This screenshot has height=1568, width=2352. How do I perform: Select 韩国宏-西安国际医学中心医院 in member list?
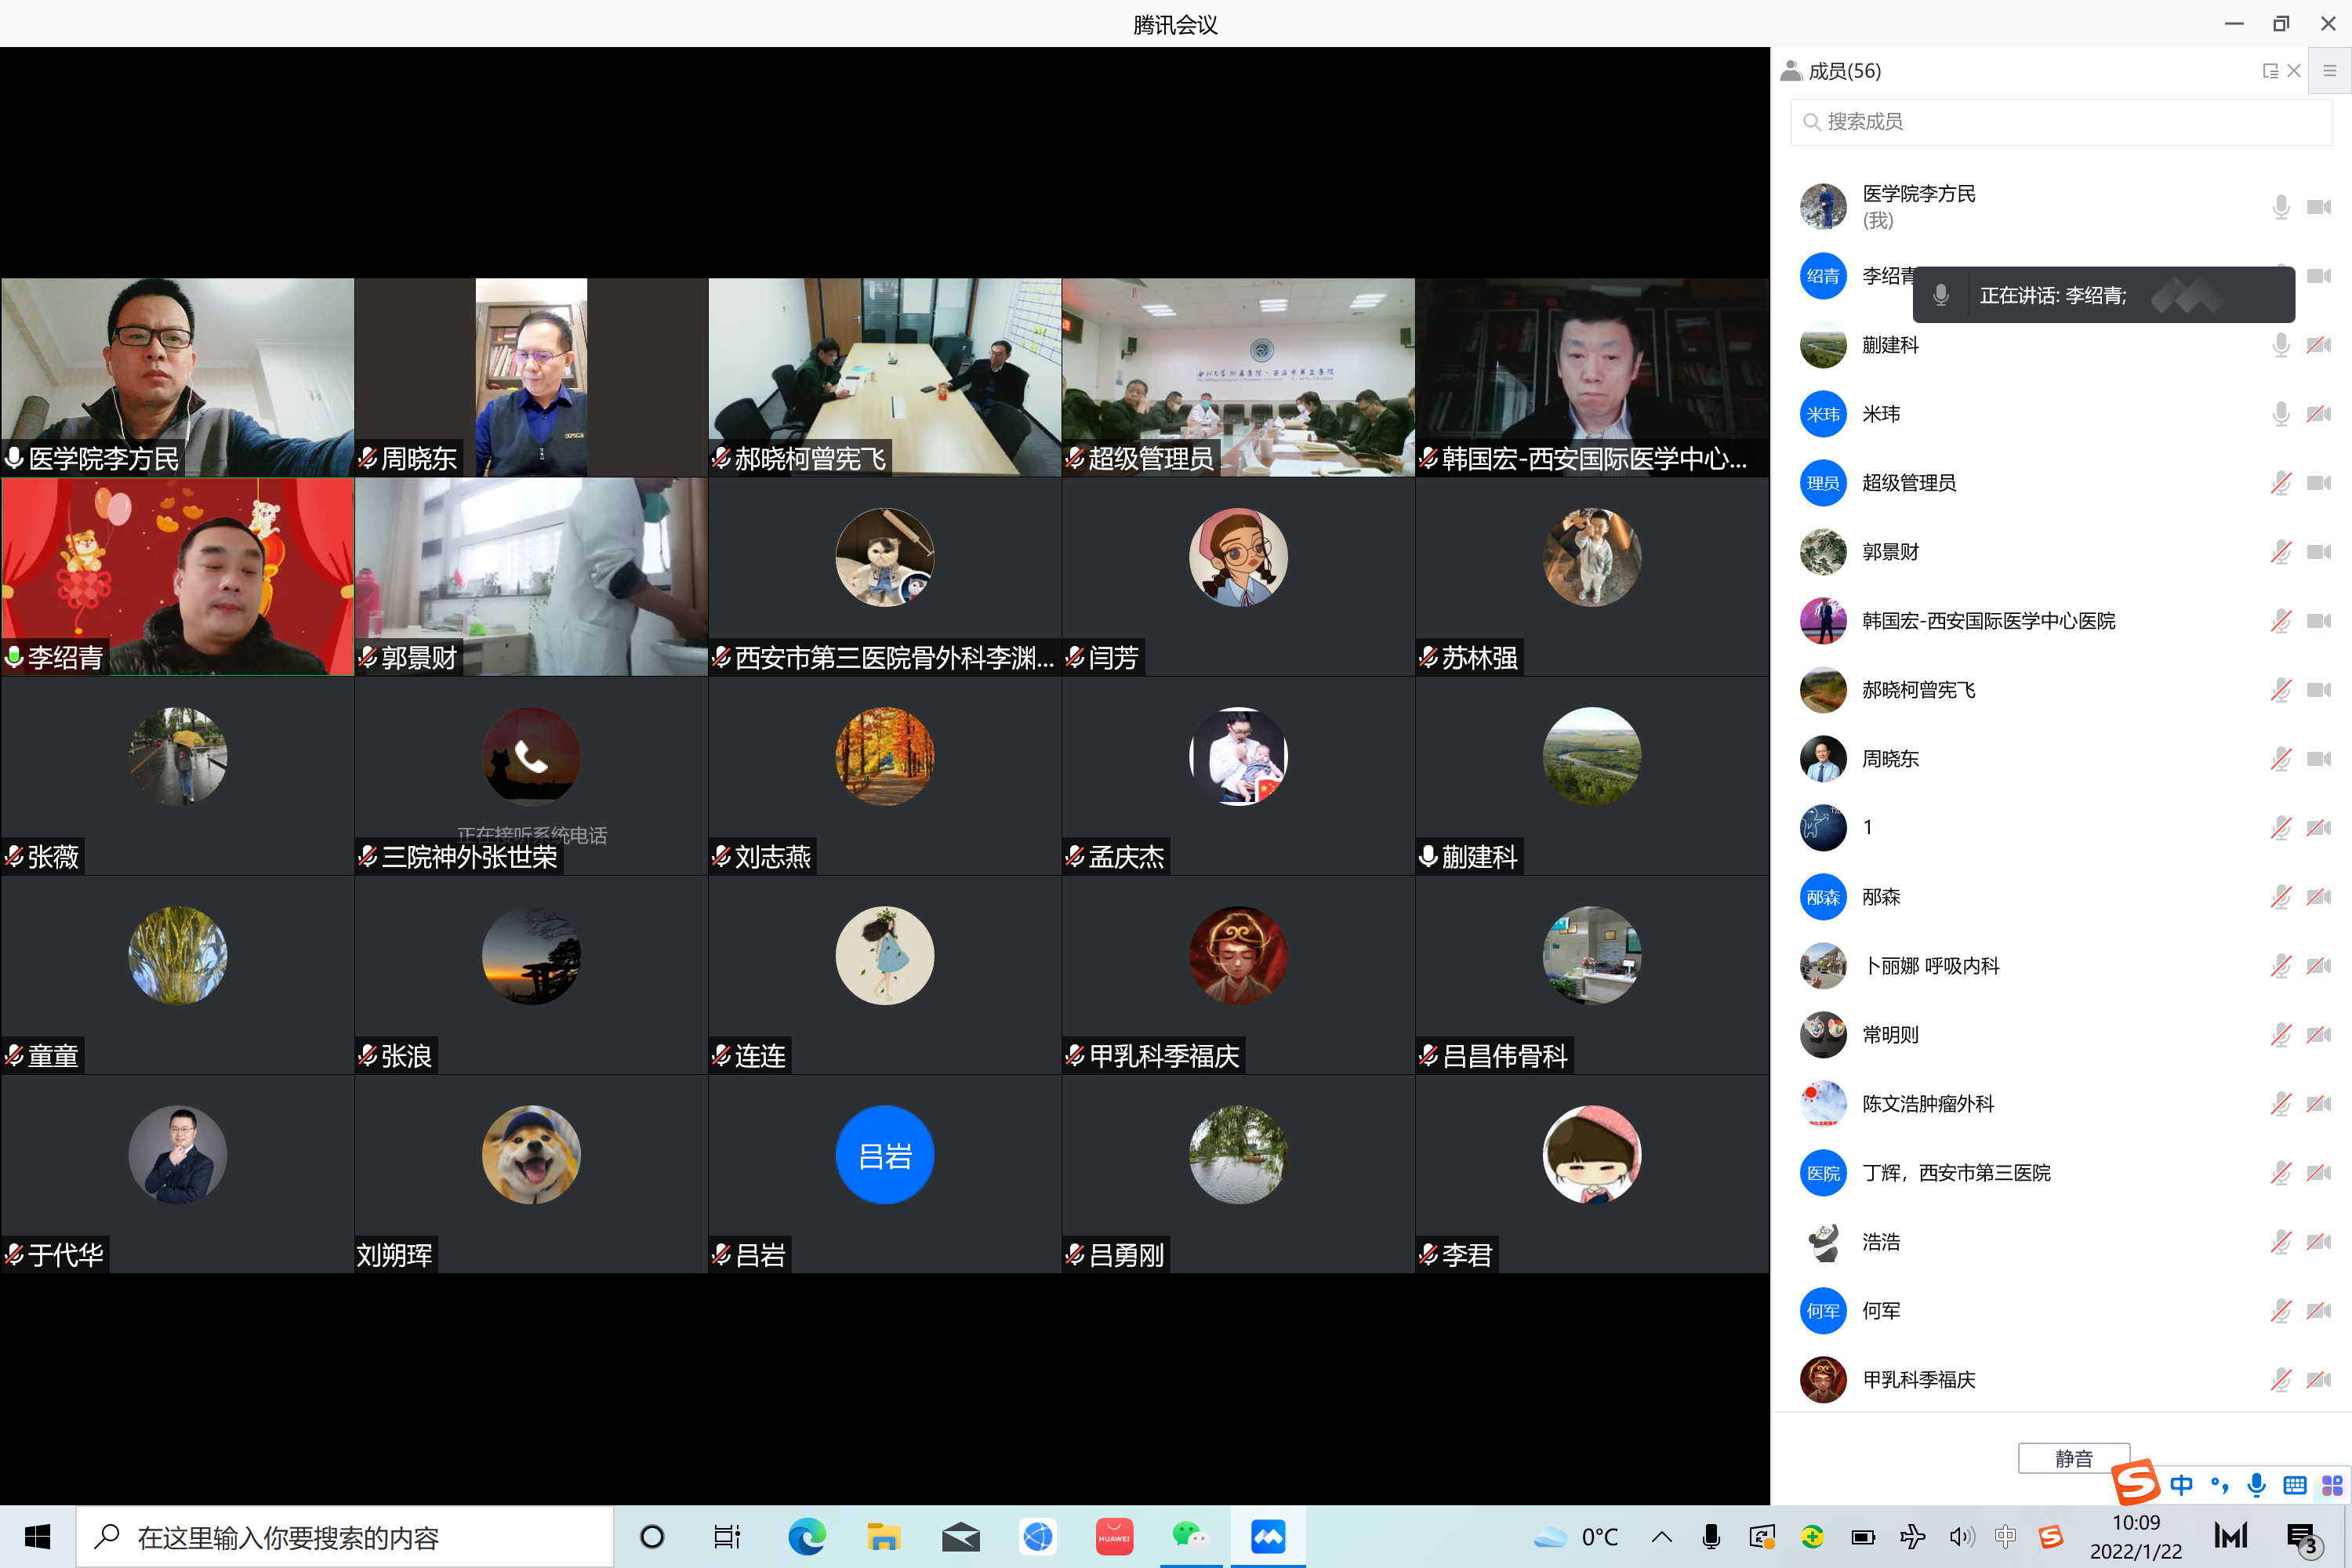point(1987,621)
